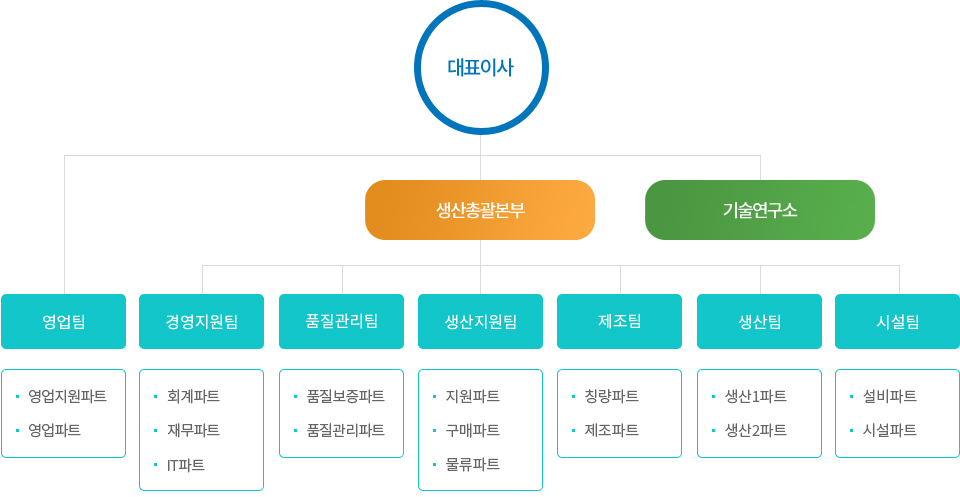Click the 제조팀 team box
The image size is (960, 497).
pos(620,321)
